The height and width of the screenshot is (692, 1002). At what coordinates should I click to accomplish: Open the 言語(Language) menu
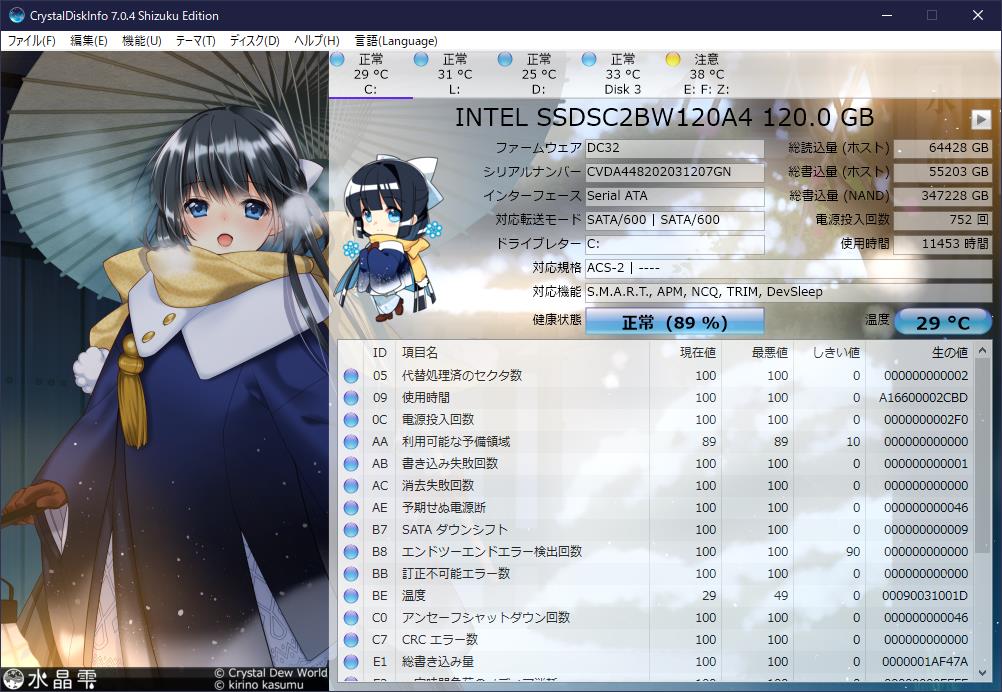pos(396,41)
